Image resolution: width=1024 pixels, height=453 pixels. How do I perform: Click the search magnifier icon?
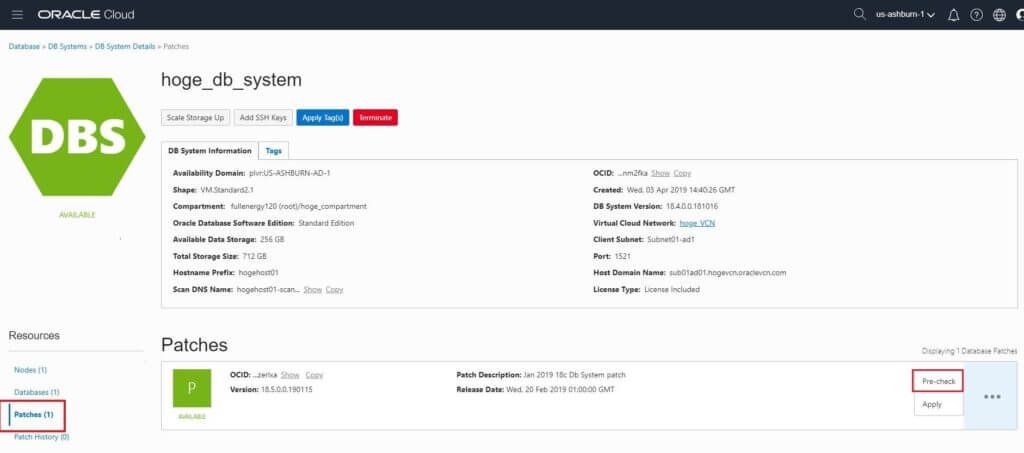point(859,15)
